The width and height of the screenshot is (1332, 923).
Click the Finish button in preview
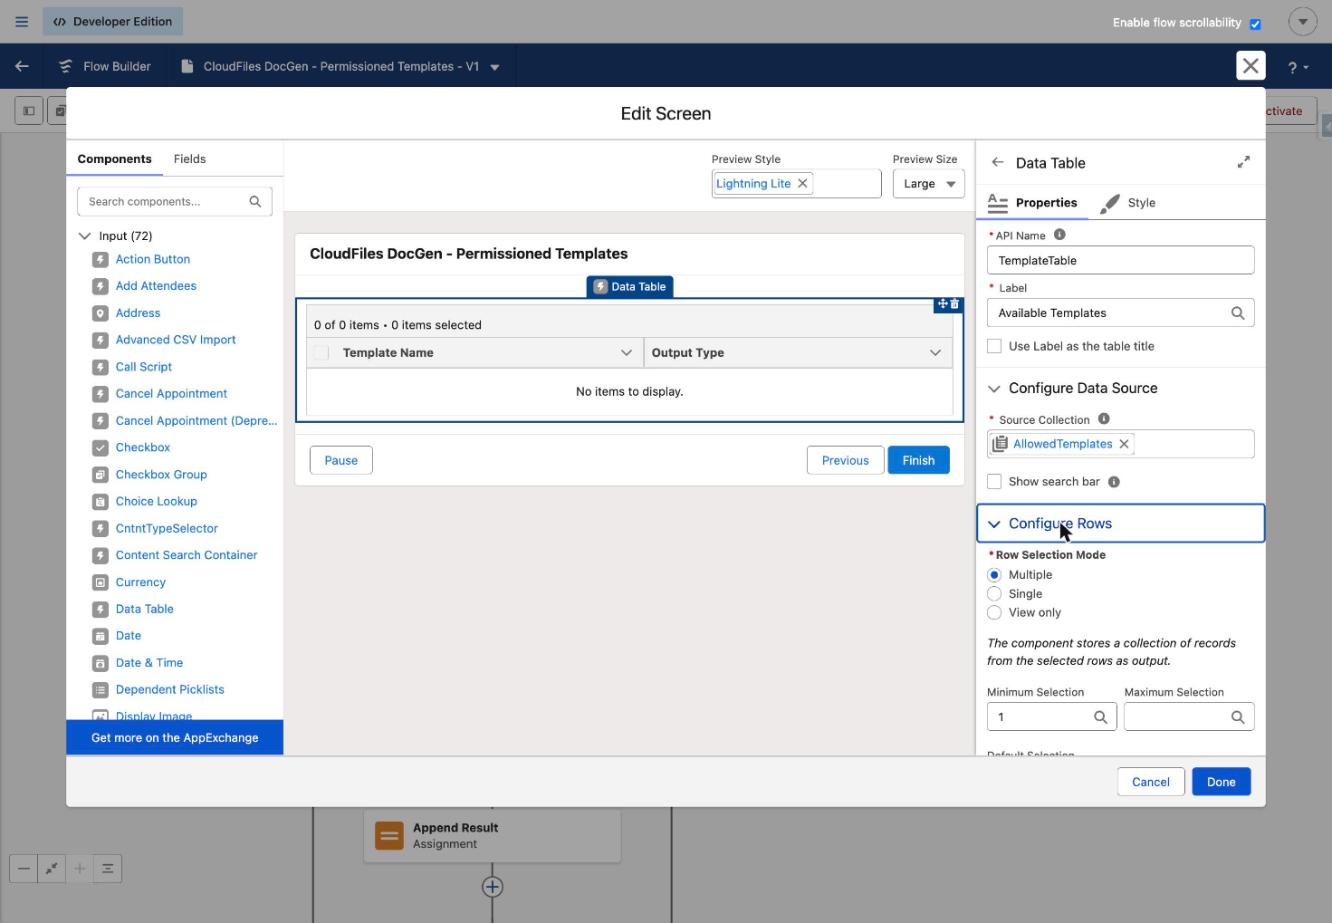pos(918,460)
